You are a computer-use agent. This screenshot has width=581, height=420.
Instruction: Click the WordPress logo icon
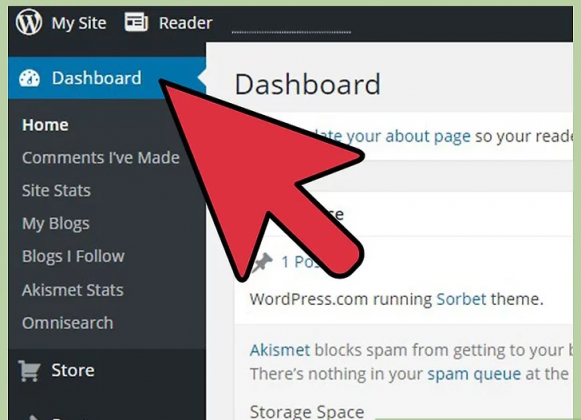pos(29,22)
